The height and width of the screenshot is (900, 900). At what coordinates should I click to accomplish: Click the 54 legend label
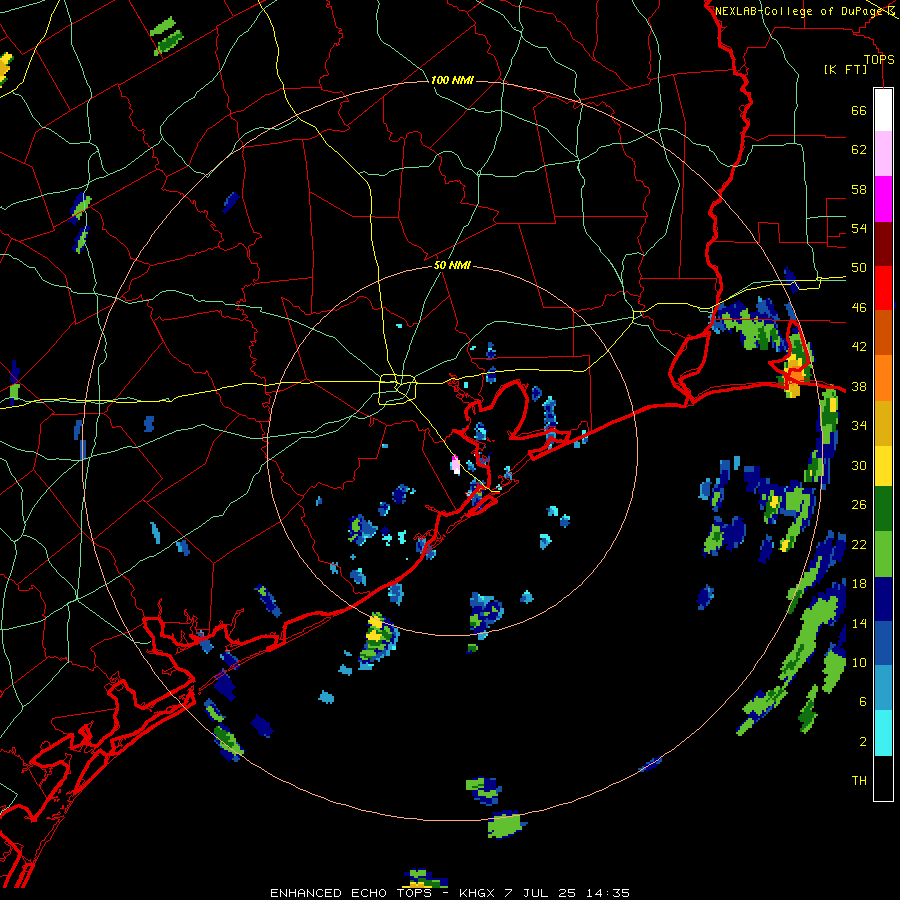(859, 228)
